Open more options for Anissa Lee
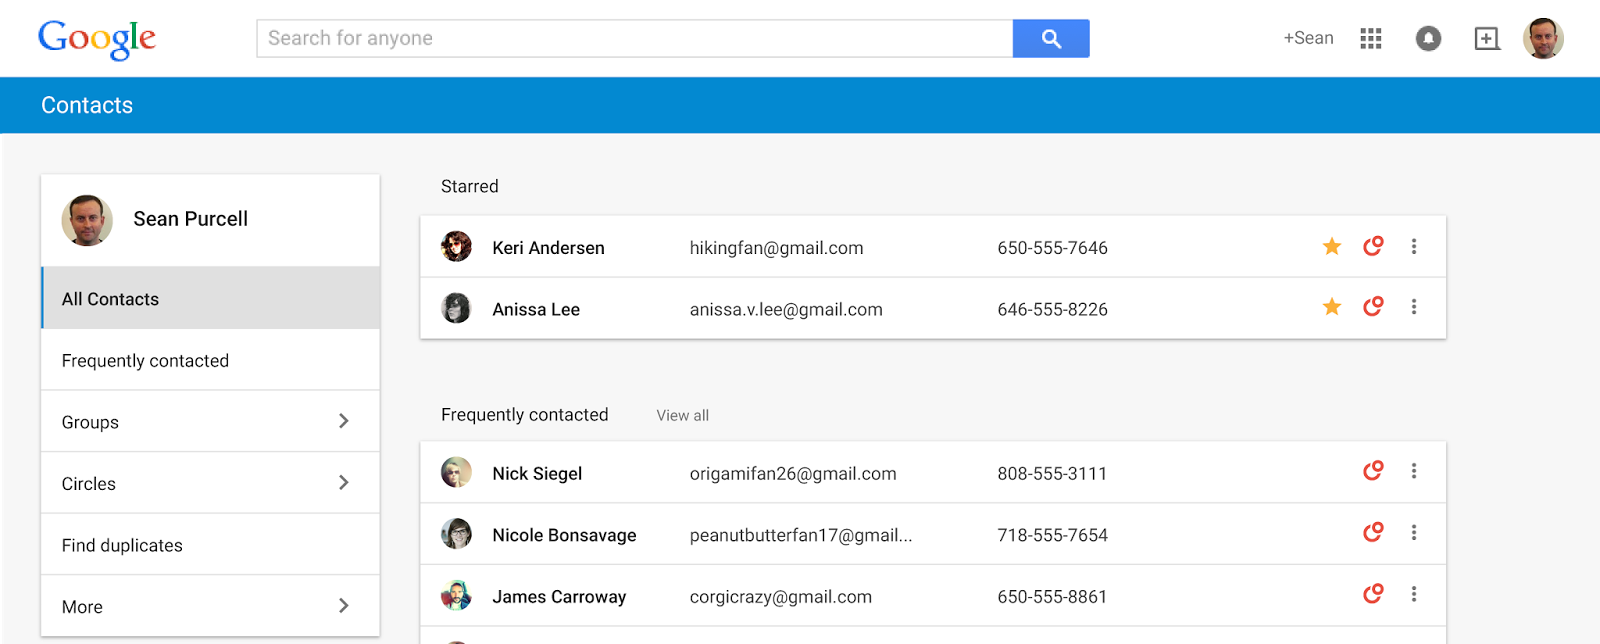 [1413, 307]
